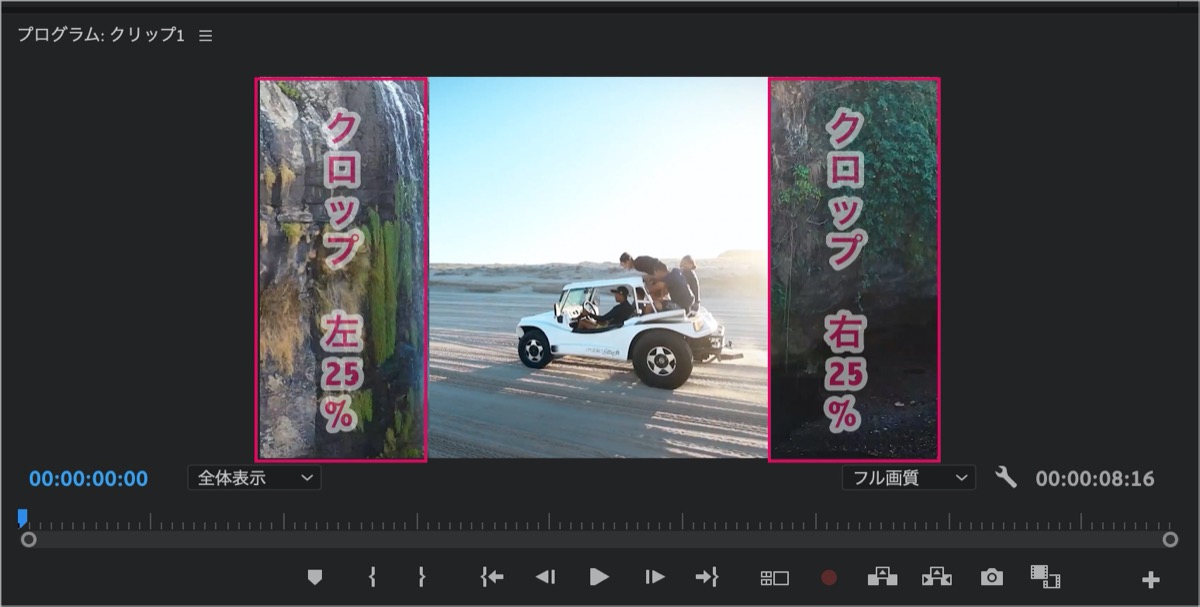Screen dimensions: 1200x607
Task: Click the left zoom scroll bar handle
Action: [29, 539]
